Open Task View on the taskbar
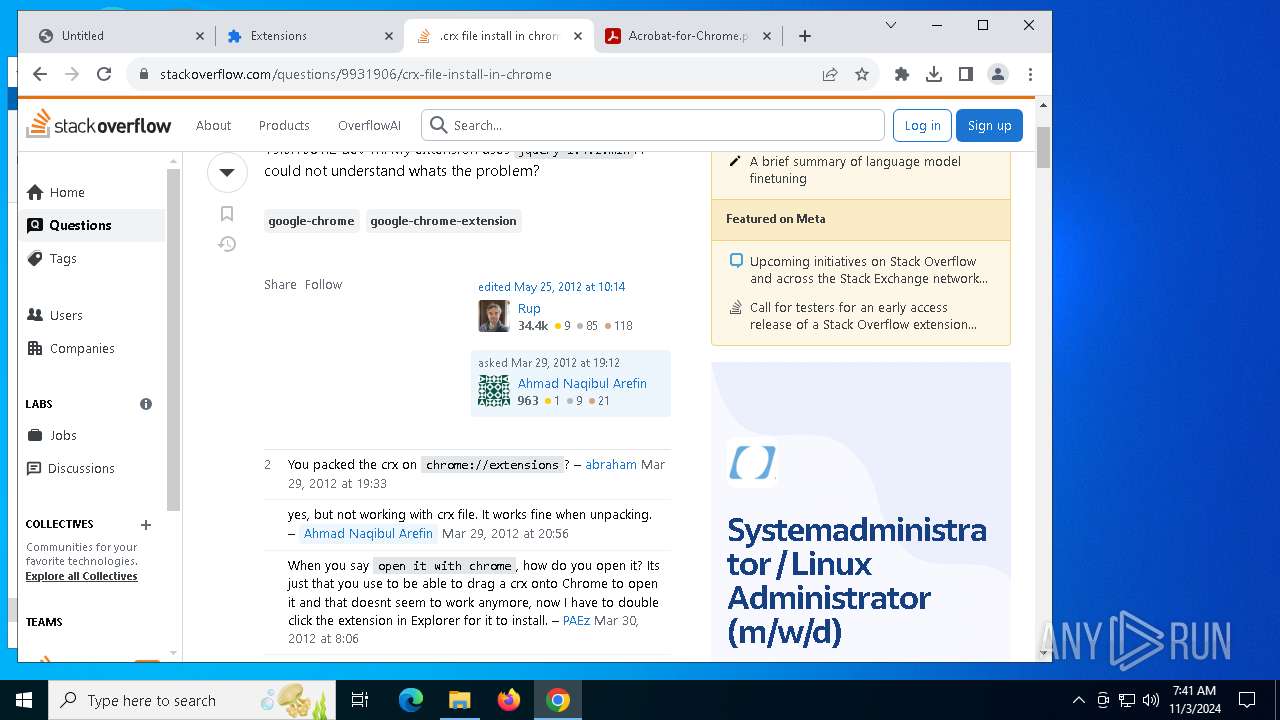The width and height of the screenshot is (1280, 720). (360, 700)
